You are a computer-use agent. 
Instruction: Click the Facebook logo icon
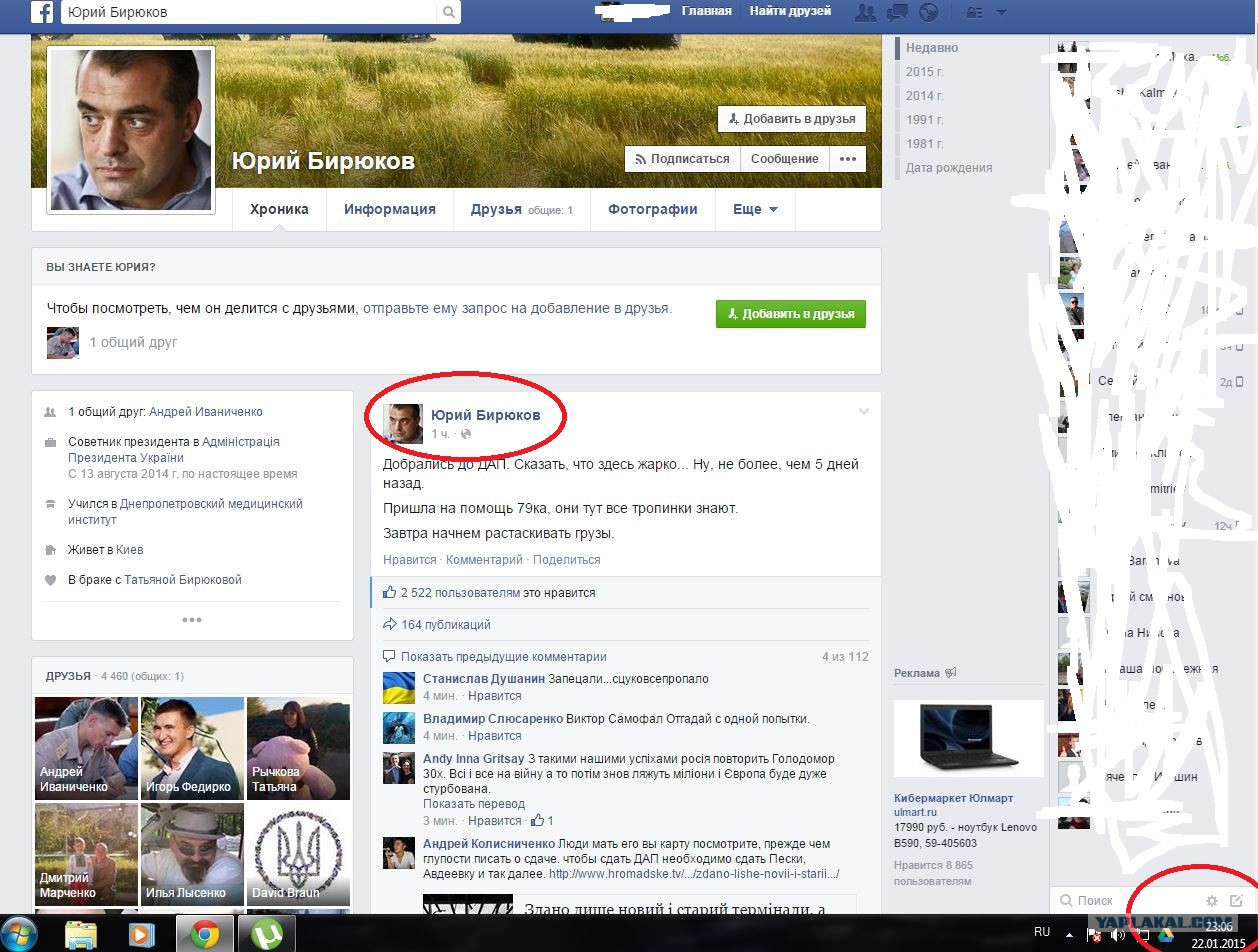click(x=42, y=12)
